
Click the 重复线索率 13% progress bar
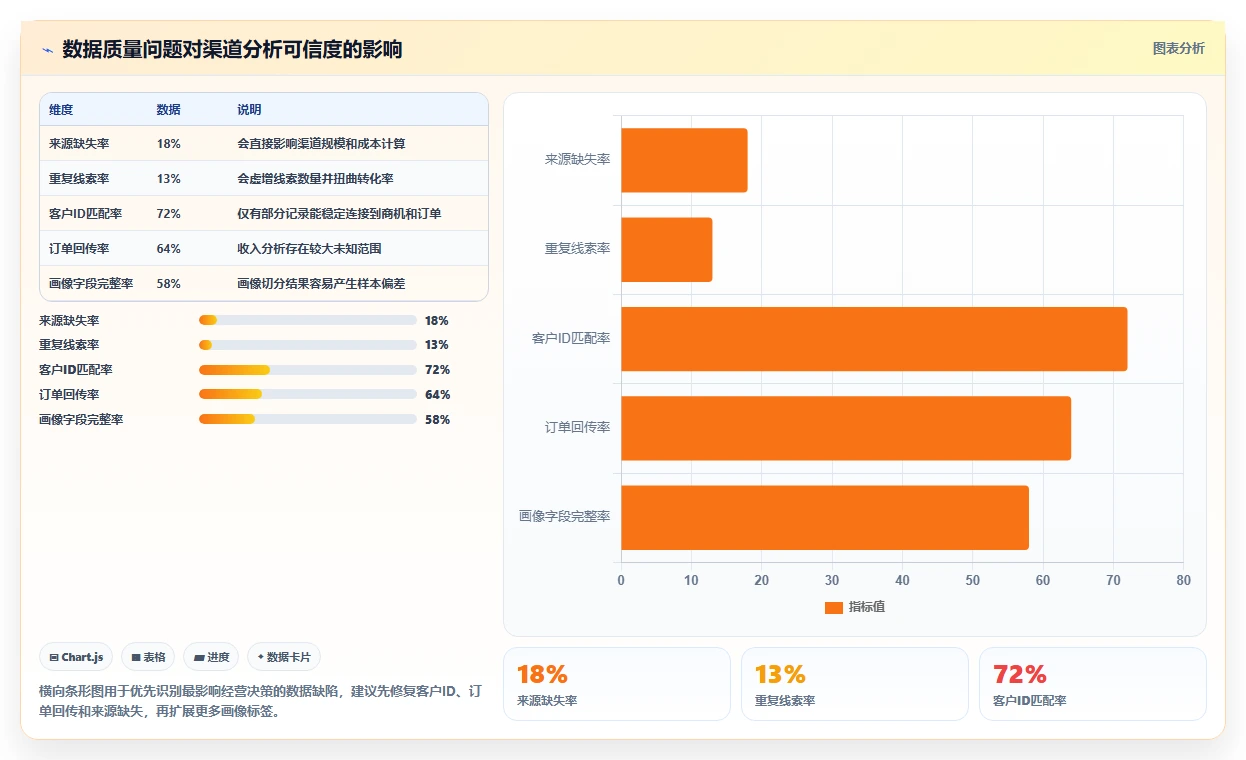pyautogui.click(x=308, y=345)
